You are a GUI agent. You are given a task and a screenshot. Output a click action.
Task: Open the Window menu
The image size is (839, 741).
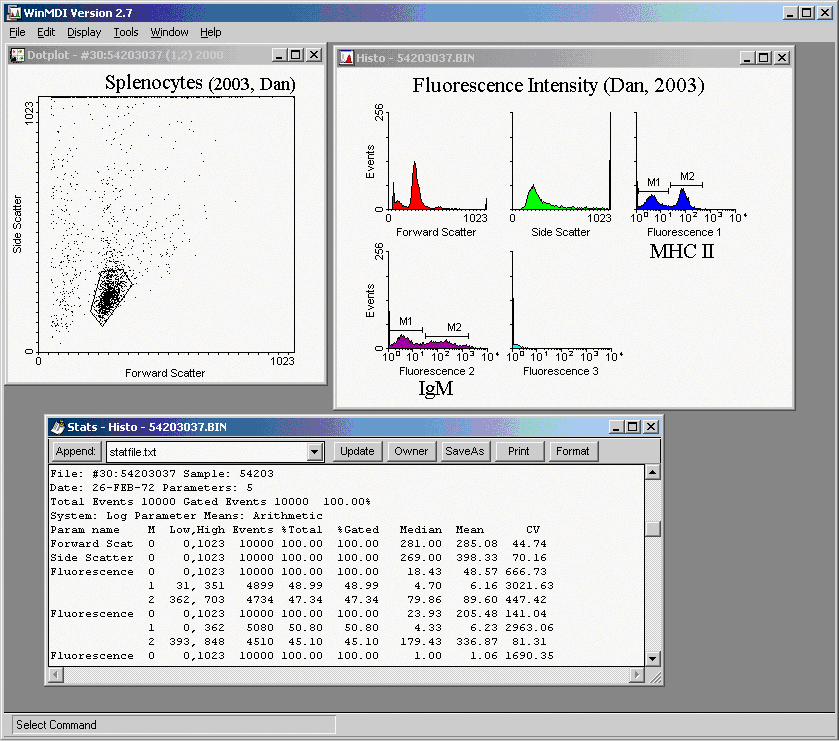pyautogui.click(x=169, y=32)
